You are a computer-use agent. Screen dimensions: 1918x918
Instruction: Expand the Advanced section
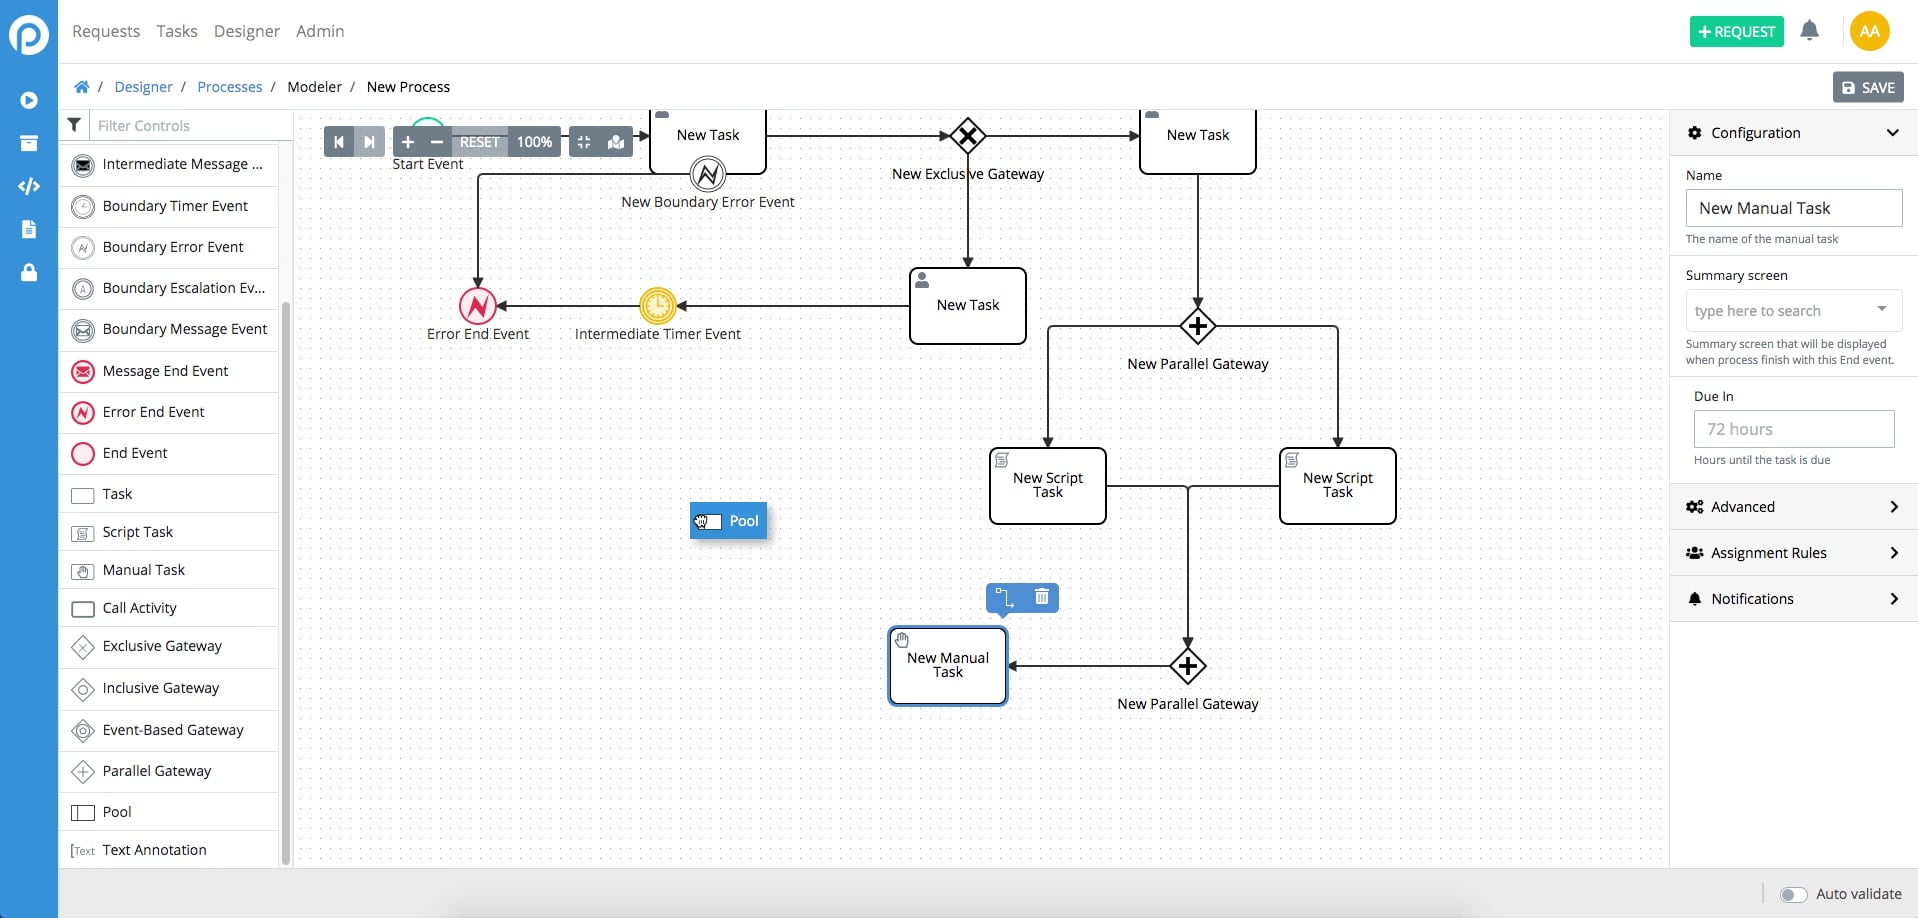tap(1793, 506)
